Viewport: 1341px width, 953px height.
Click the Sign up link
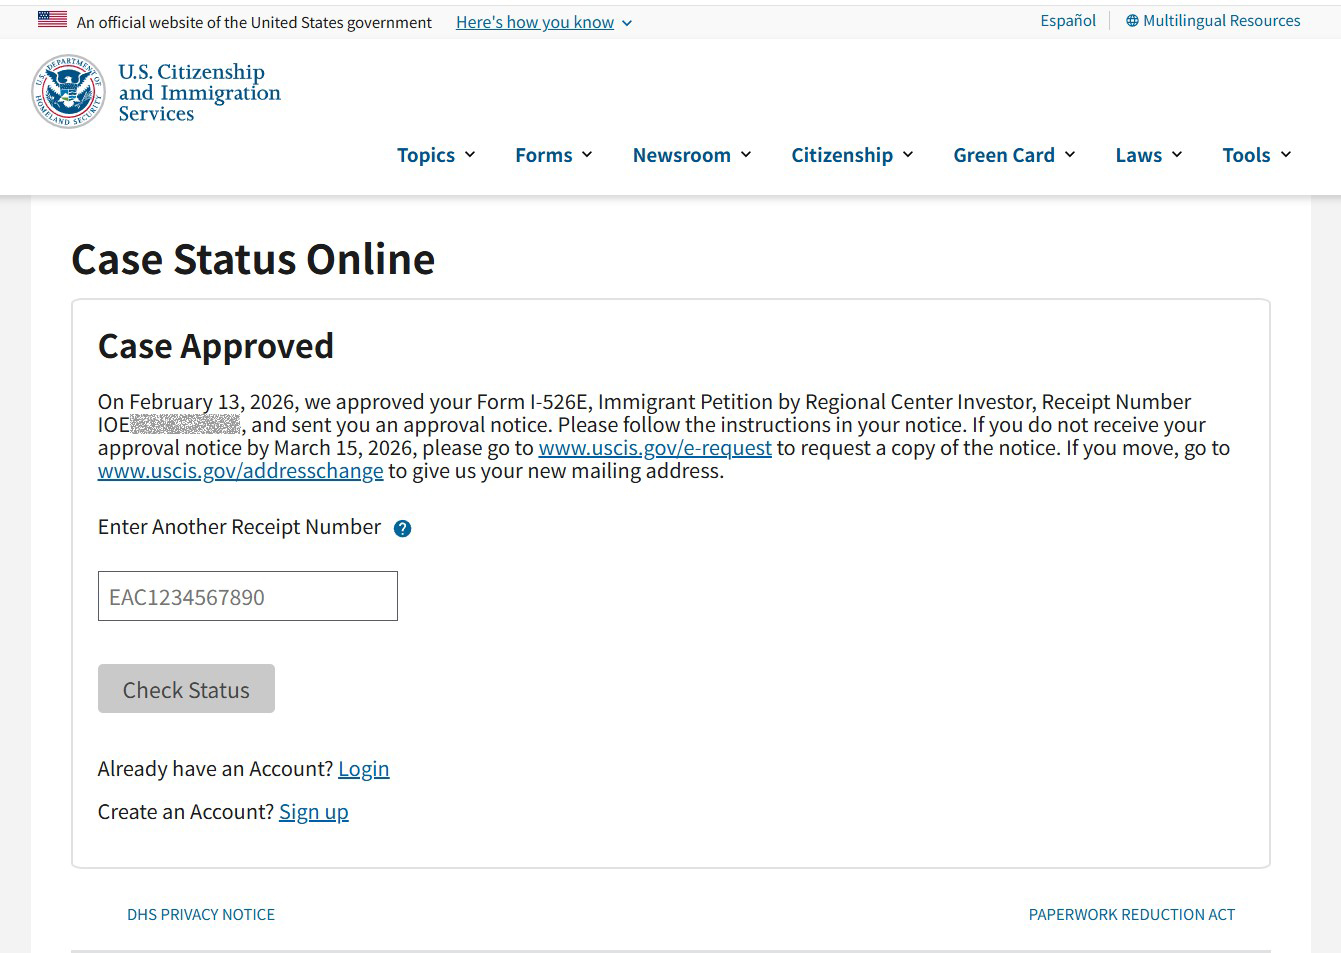314,812
